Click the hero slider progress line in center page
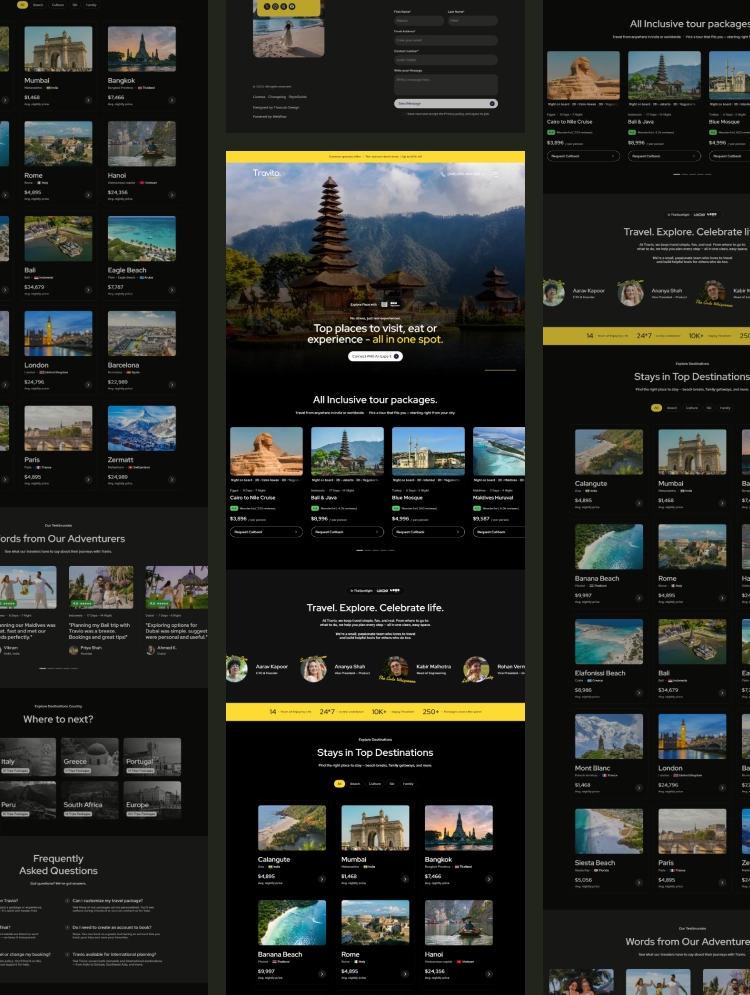Image resolution: width=750 pixels, height=995 pixels. 501,369
